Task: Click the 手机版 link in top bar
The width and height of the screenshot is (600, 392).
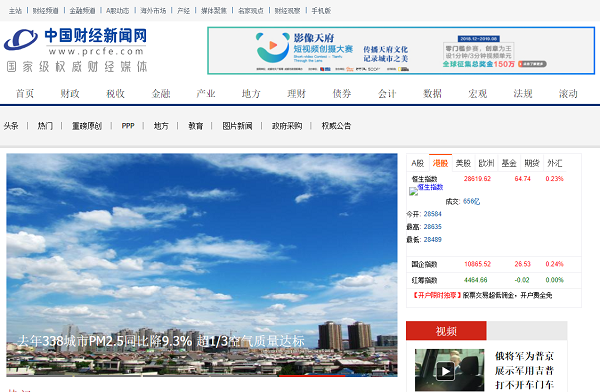Action: 321,11
